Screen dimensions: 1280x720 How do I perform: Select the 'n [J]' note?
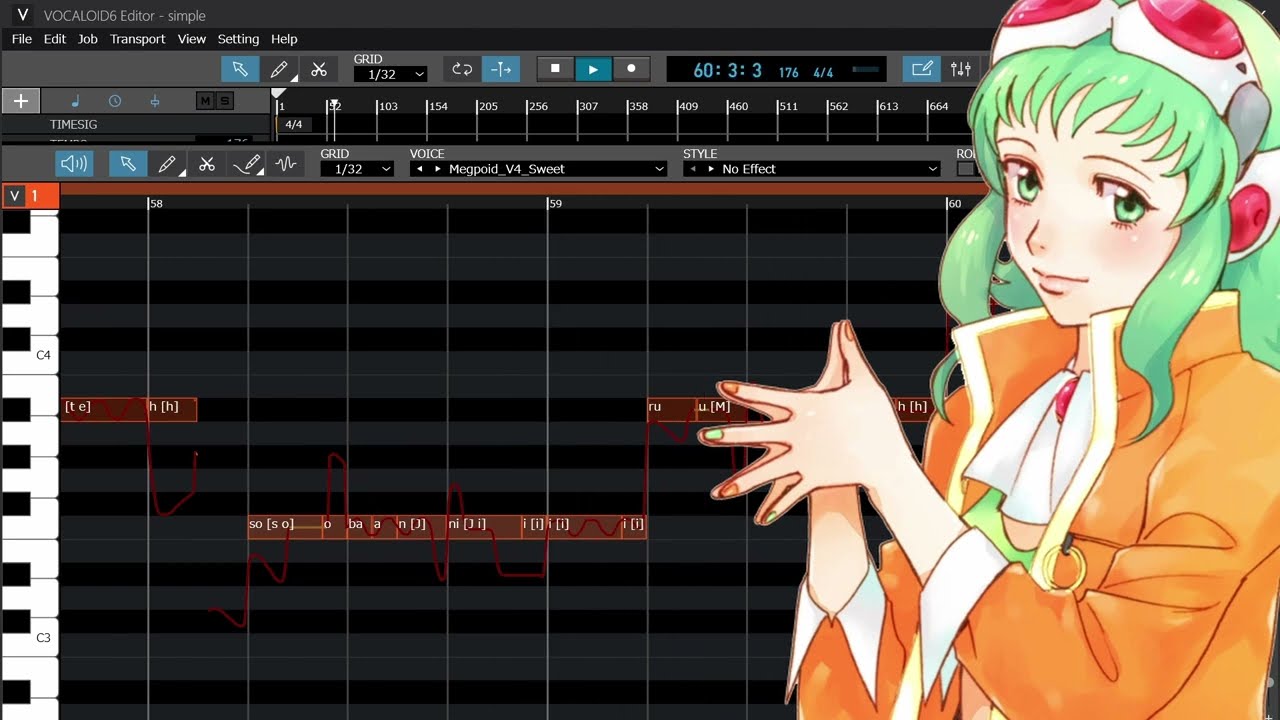tap(422, 527)
